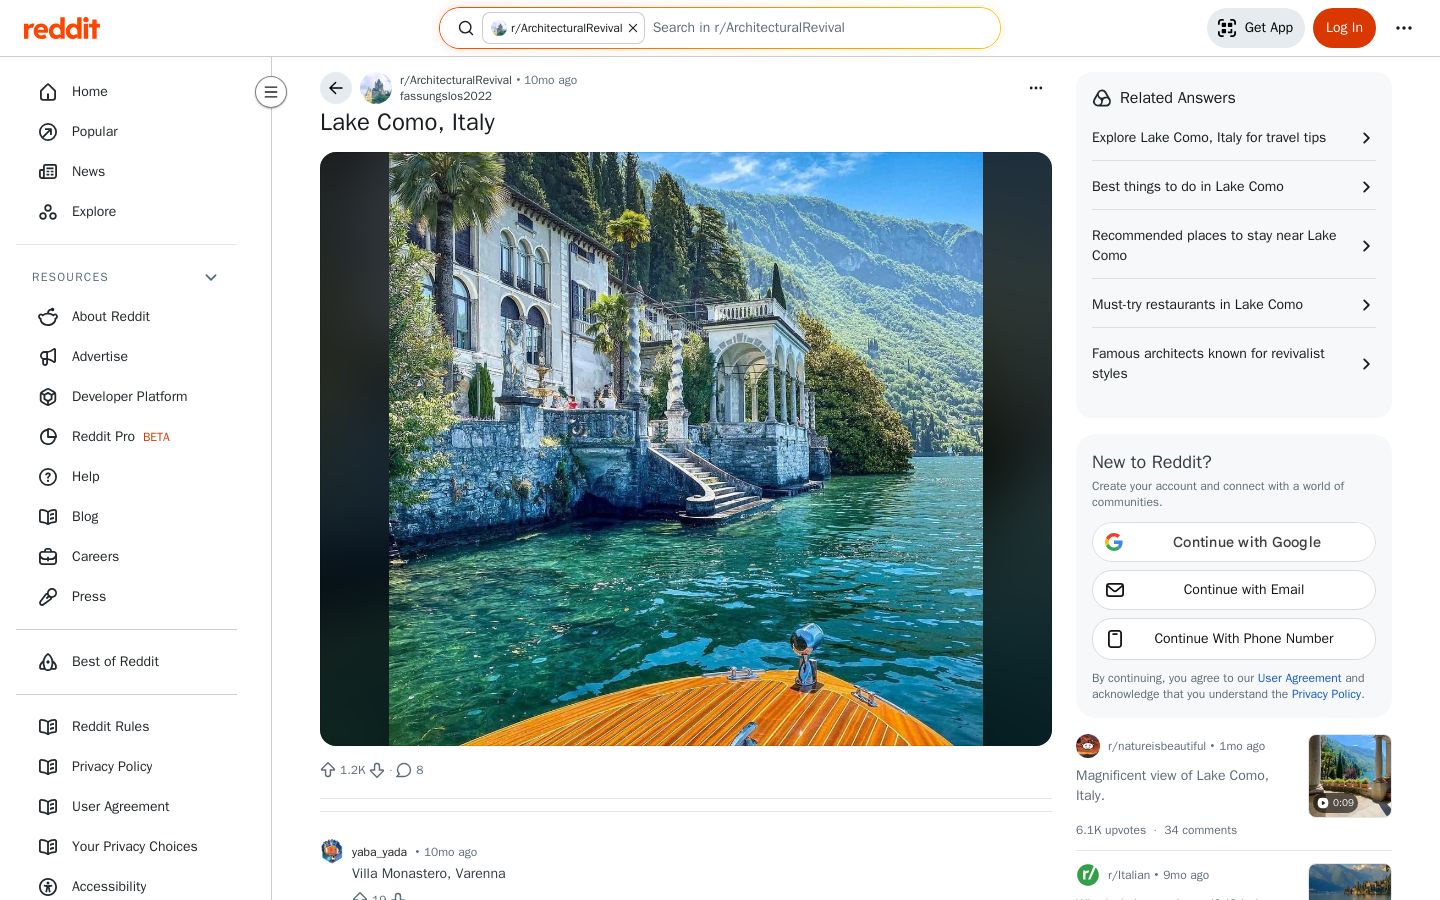Image resolution: width=1440 pixels, height=900 pixels.
Task: Click the Related Answers icon
Action: click(x=1102, y=98)
